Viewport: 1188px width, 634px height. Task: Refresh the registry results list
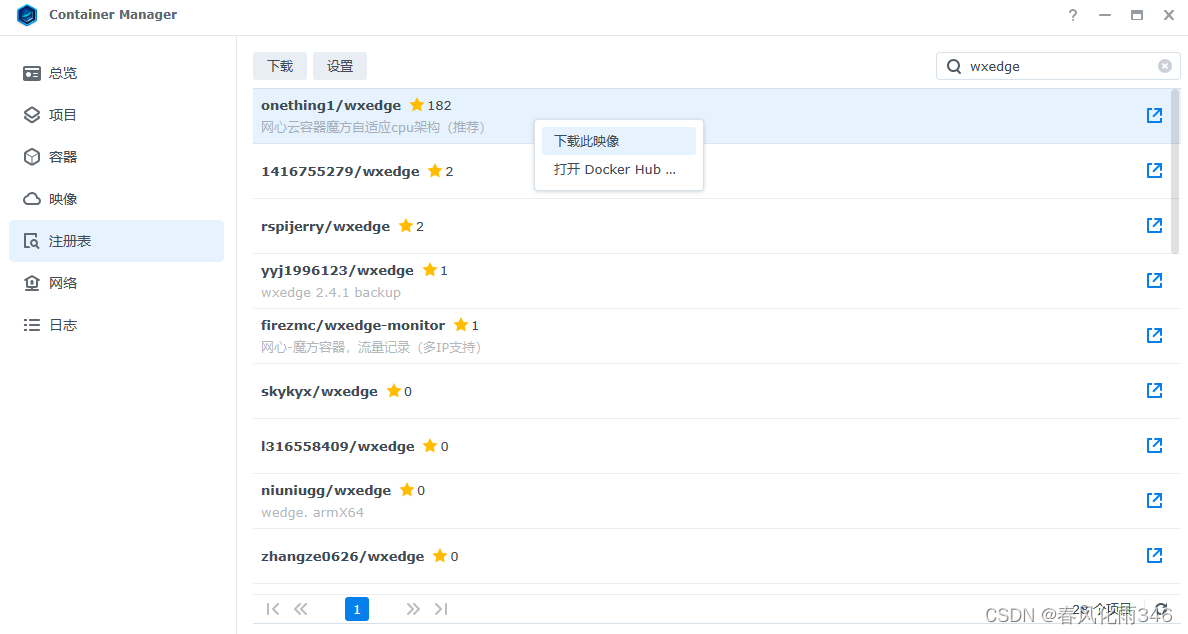(x=1161, y=609)
